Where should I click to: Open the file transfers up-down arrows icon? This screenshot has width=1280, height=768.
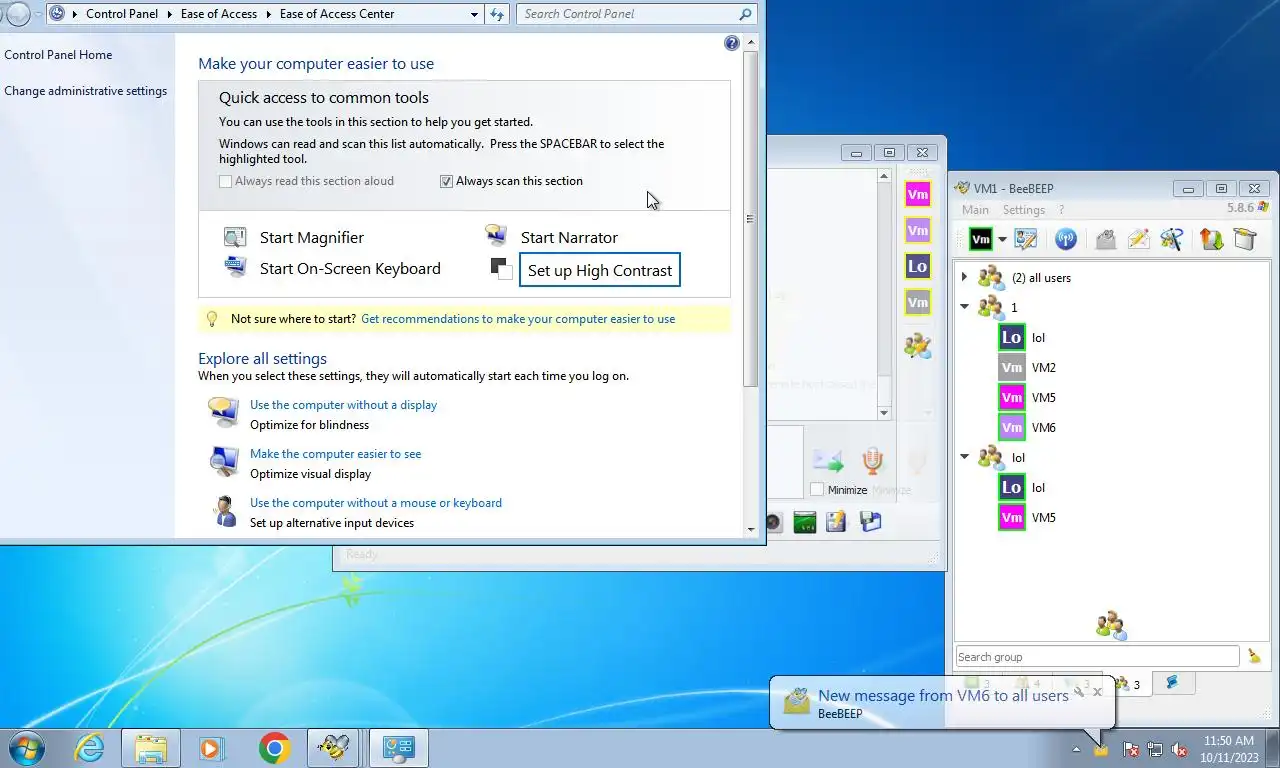1211,239
